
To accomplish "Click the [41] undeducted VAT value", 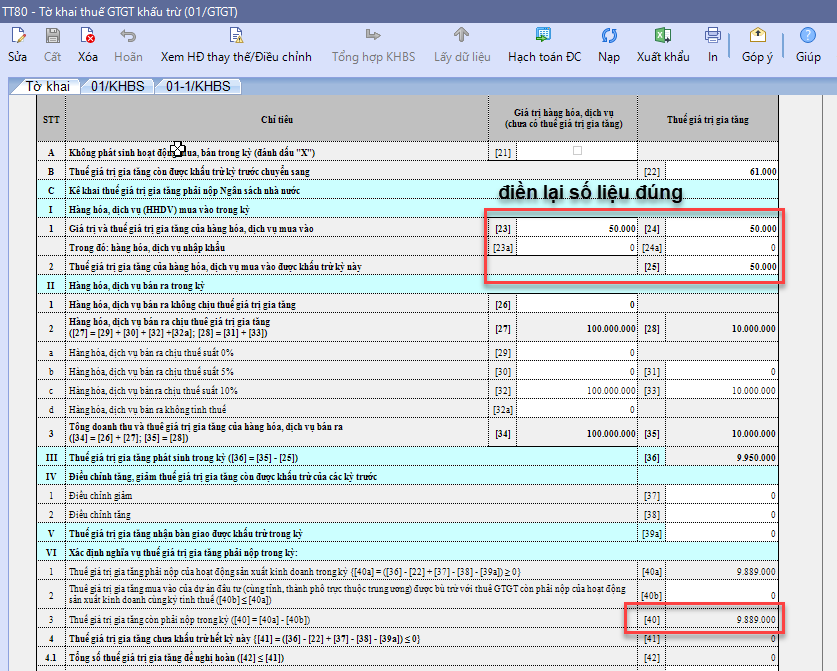I will pos(721,639).
